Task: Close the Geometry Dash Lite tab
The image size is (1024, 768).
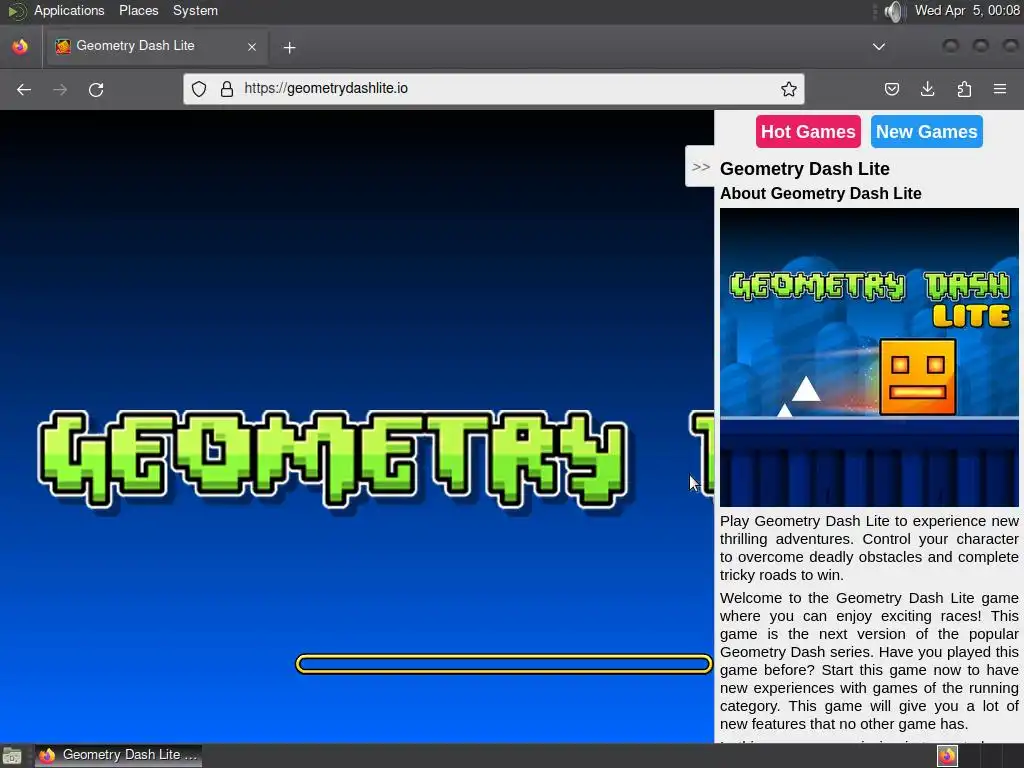Action: pos(251,47)
